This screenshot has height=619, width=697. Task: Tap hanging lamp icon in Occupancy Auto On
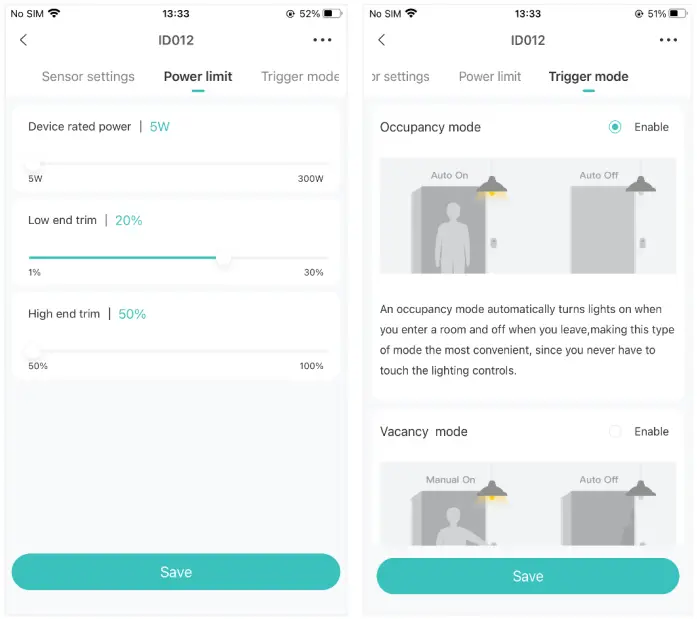(490, 186)
